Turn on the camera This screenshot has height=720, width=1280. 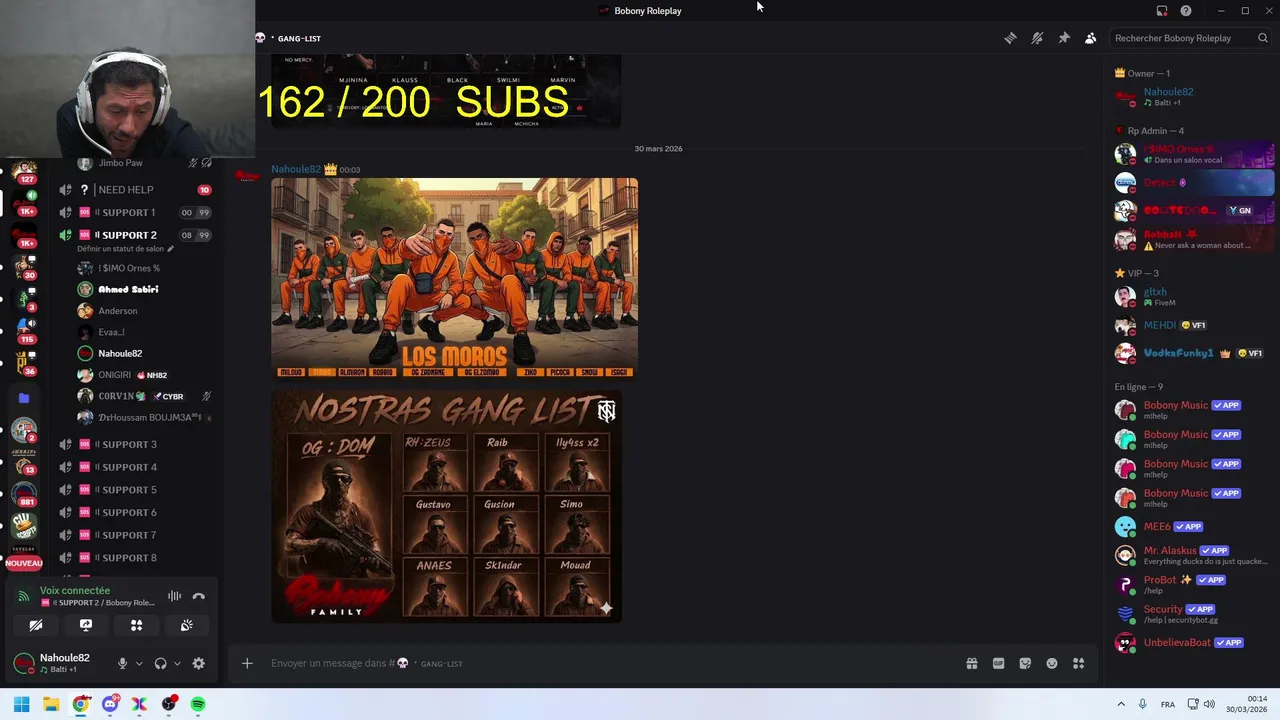click(x=36, y=625)
